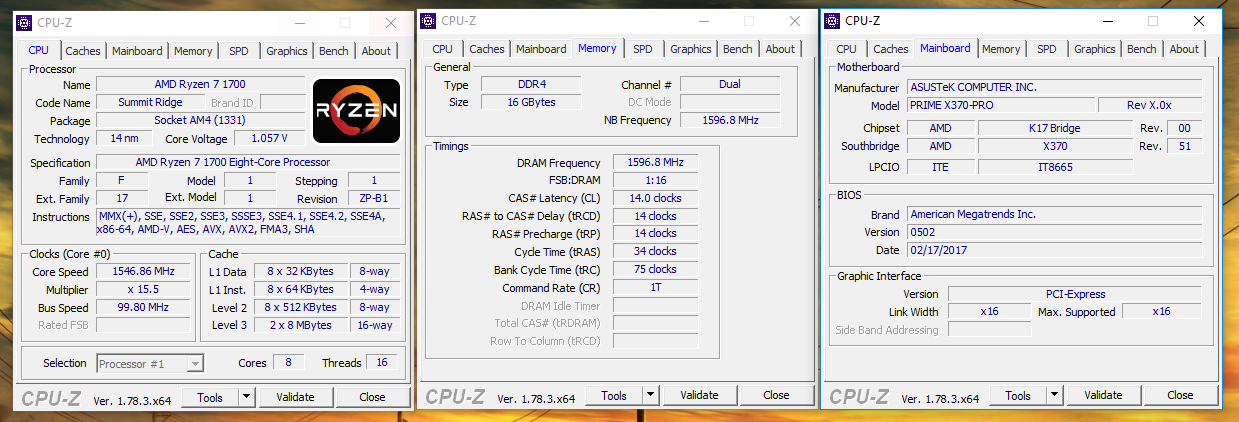The width and height of the screenshot is (1239, 422).
Task: Open About tab in the Memory window
Action: tap(780, 49)
